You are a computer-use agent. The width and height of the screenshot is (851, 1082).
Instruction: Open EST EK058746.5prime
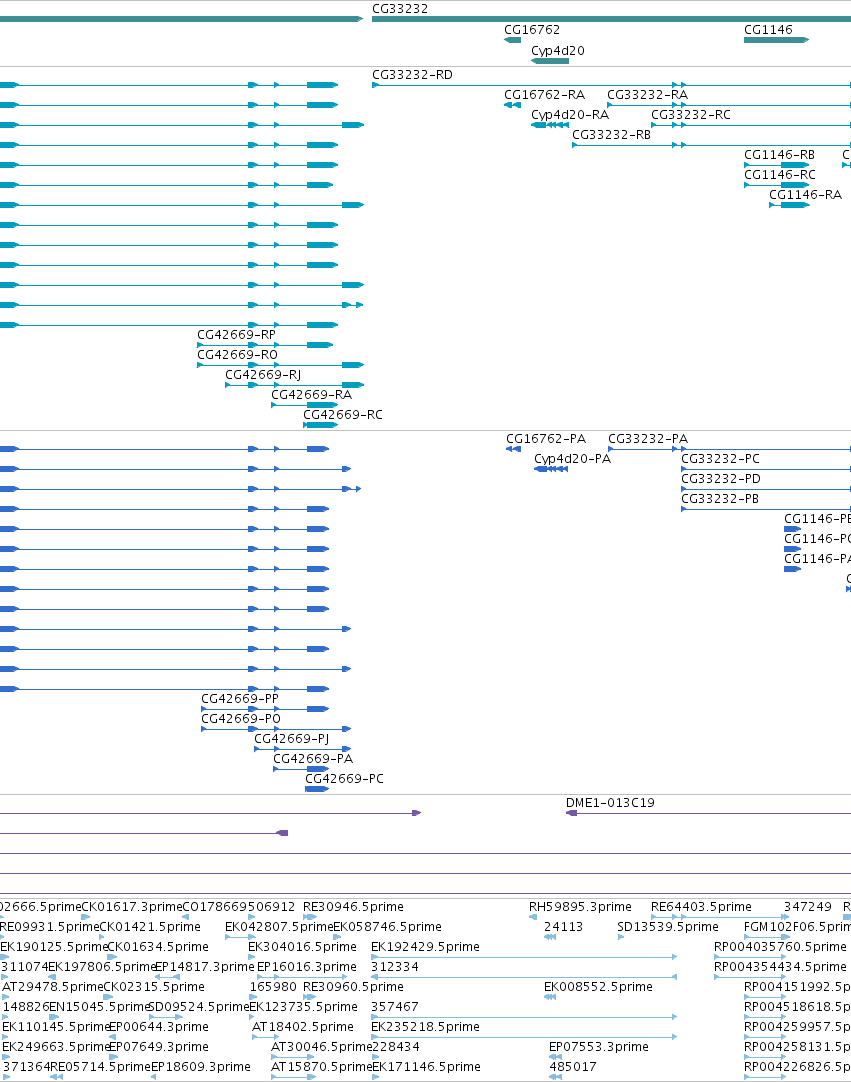click(x=387, y=927)
